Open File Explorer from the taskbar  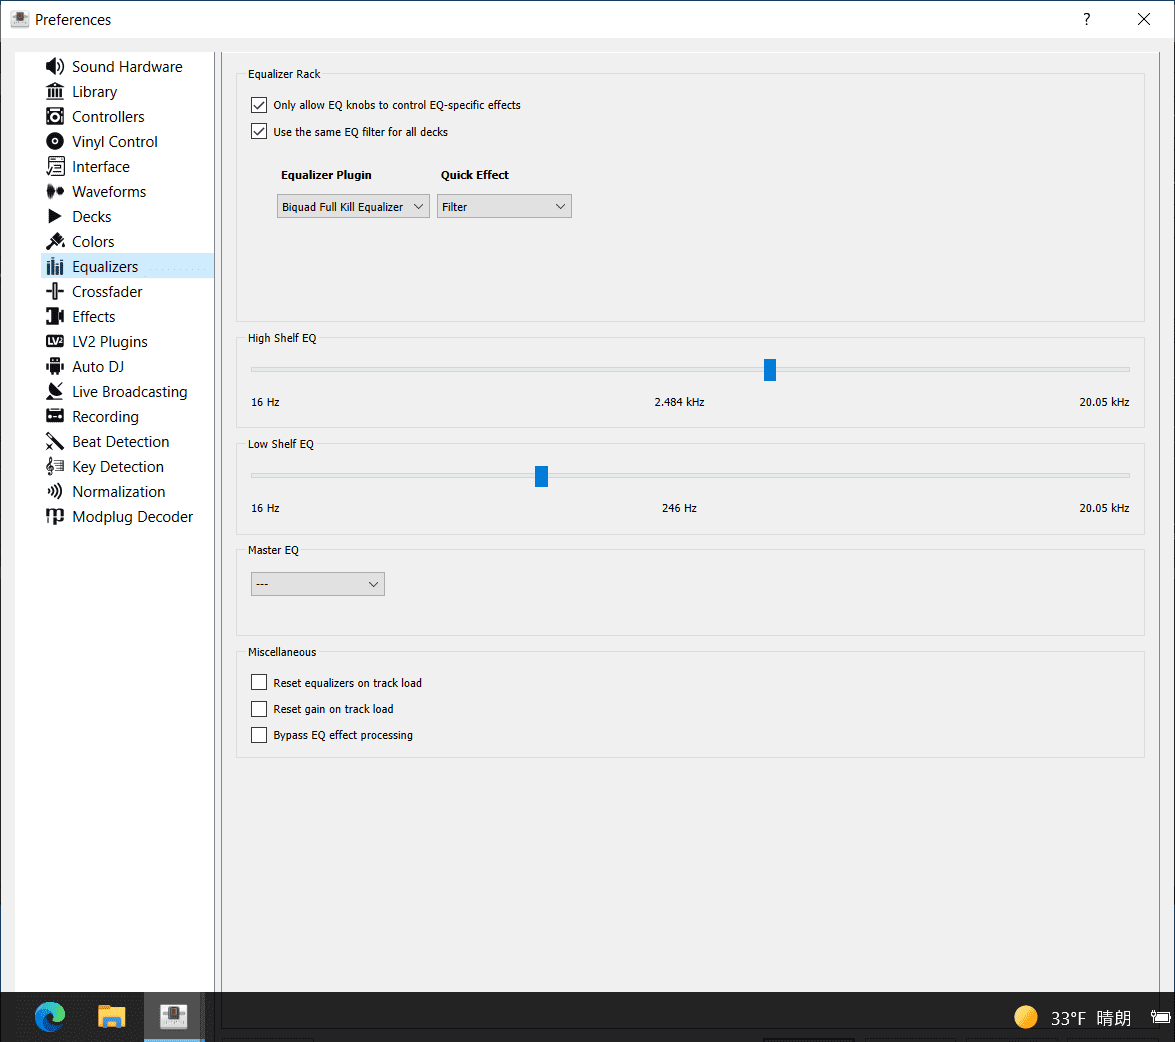112,1017
